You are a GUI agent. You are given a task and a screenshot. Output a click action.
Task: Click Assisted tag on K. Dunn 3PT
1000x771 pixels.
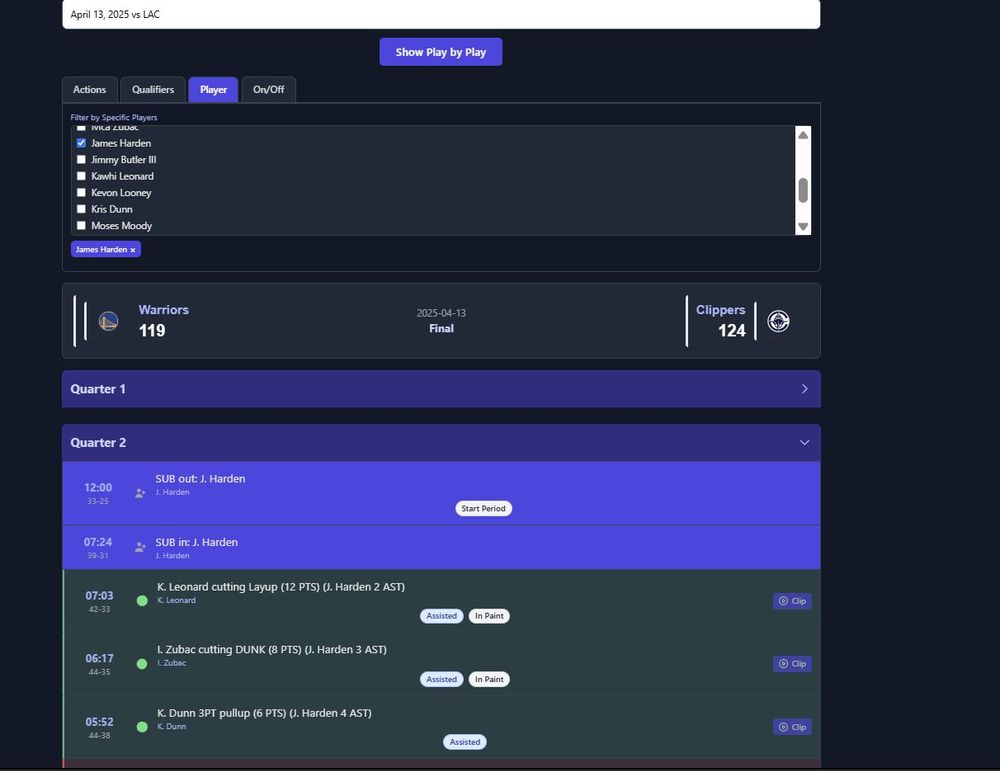tap(465, 742)
